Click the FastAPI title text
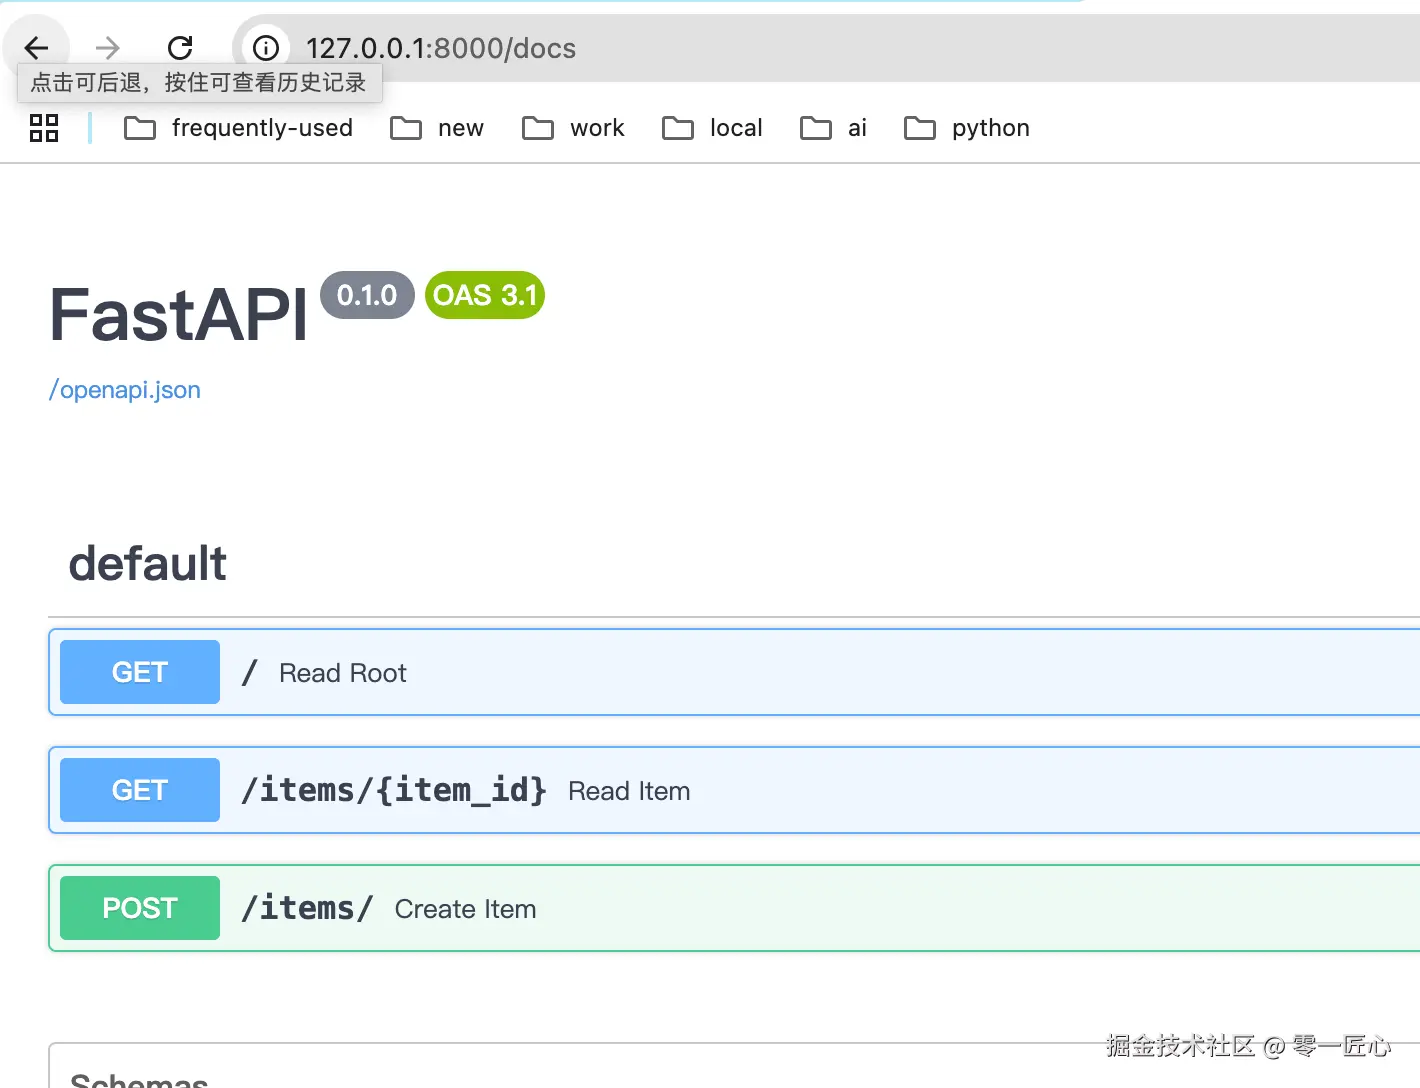Image resolution: width=1420 pixels, height=1088 pixels. tap(178, 315)
